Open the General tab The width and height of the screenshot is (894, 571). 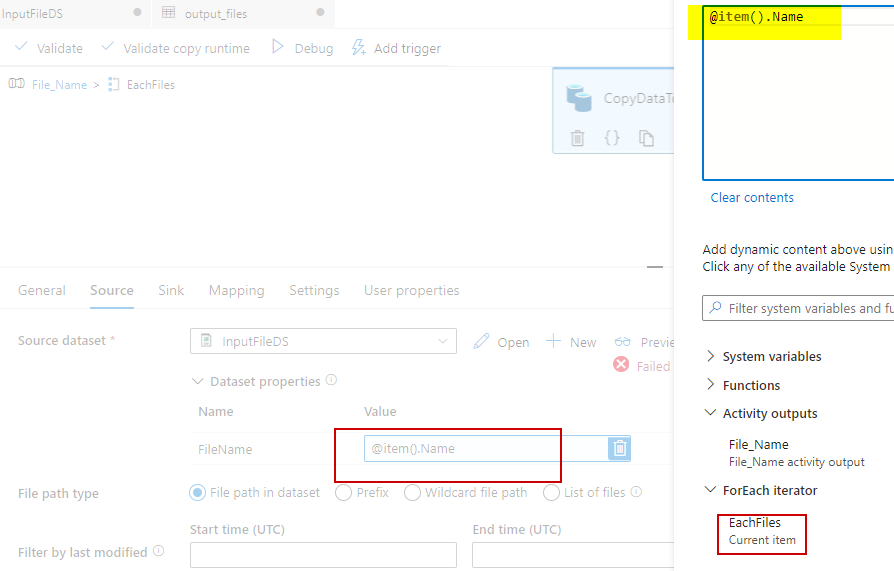pos(42,290)
